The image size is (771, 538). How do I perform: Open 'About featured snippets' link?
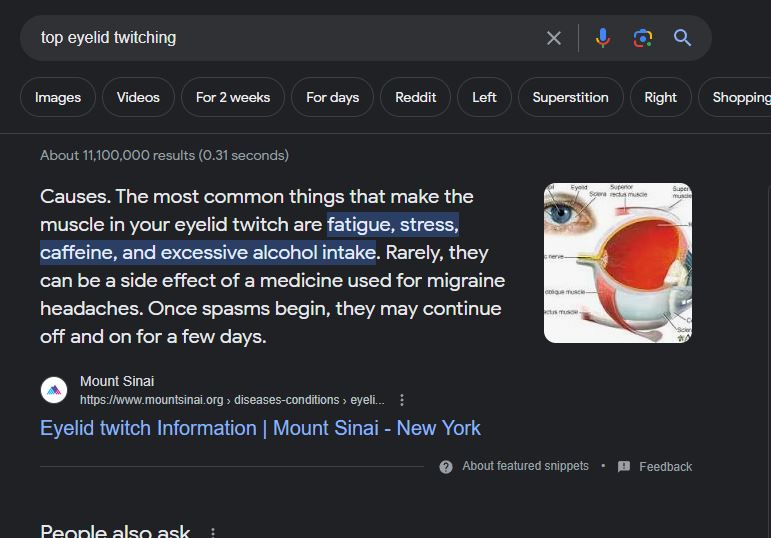(525, 466)
